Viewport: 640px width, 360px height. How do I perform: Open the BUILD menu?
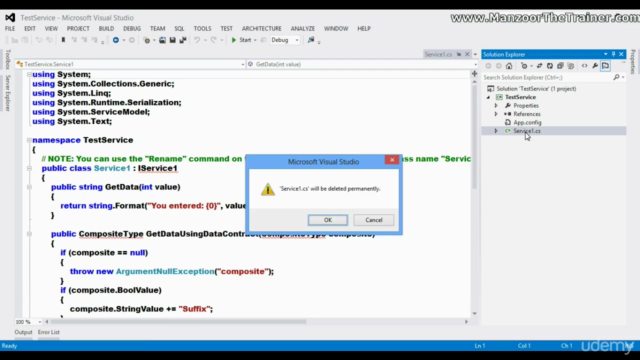(x=106, y=29)
